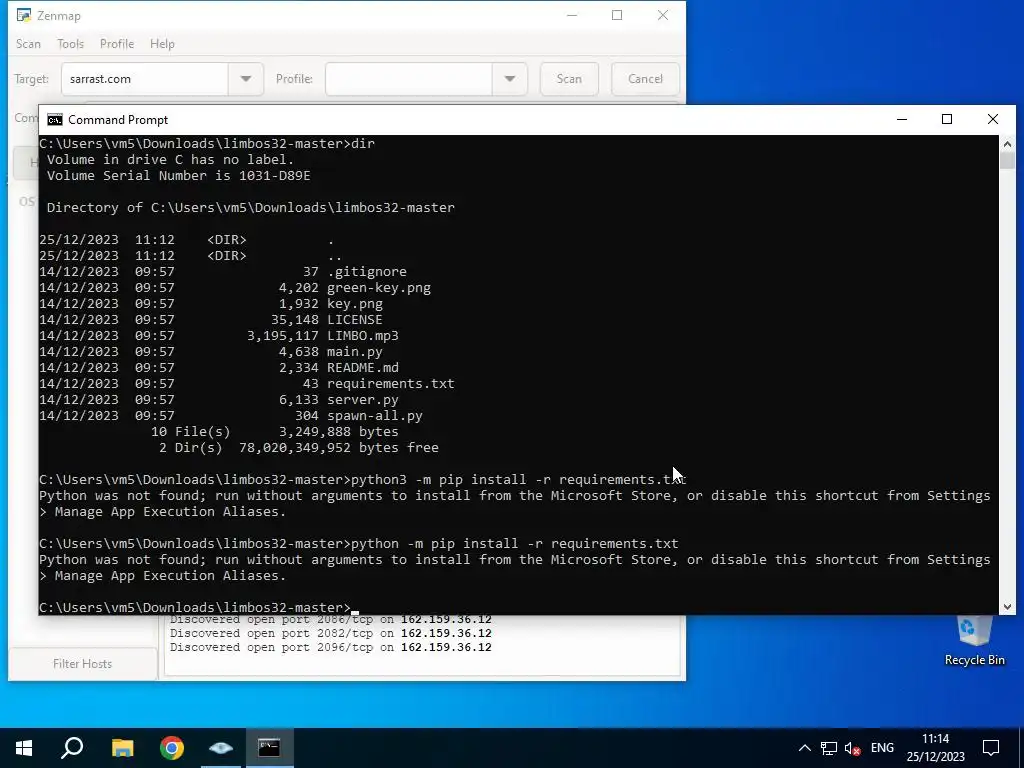
Task: Click the Command Prompt scrollbar thumb
Action: [x=1007, y=161]
